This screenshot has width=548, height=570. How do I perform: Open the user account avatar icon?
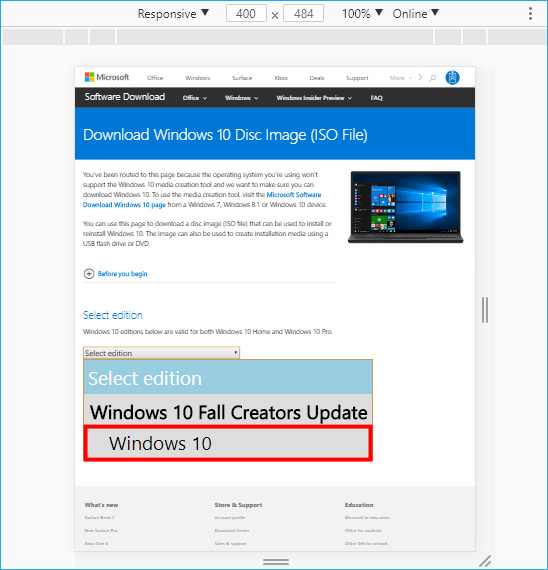tap(452, 77)
